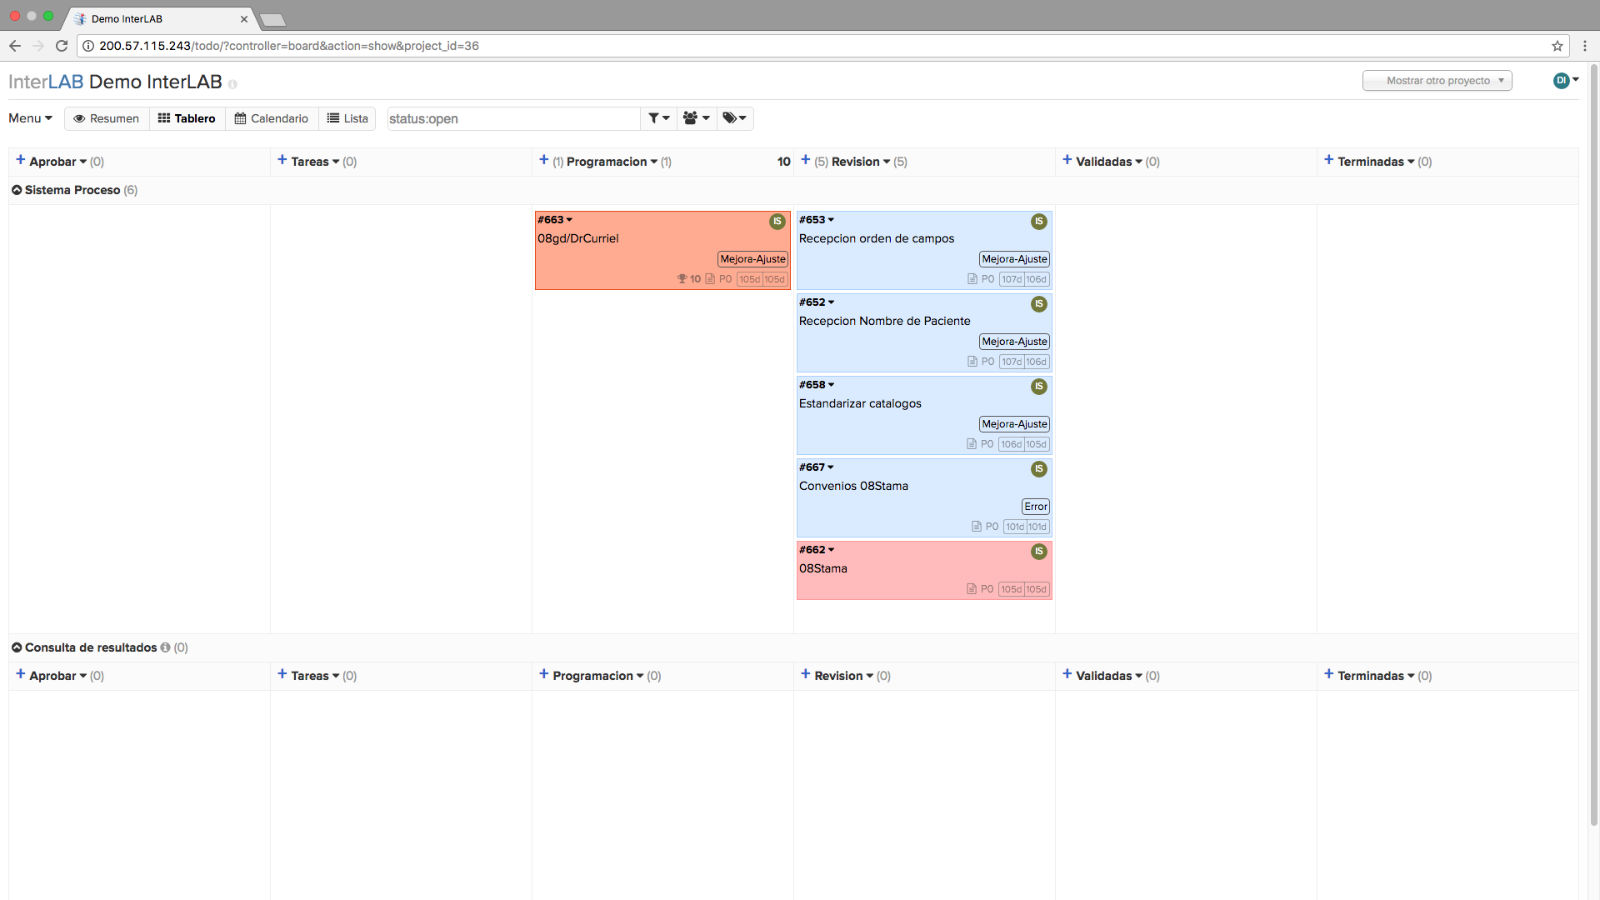The height and width of the screenshot is (900, 1600).
Task: Open the #653 task dropdown menu
Action: 817,220
